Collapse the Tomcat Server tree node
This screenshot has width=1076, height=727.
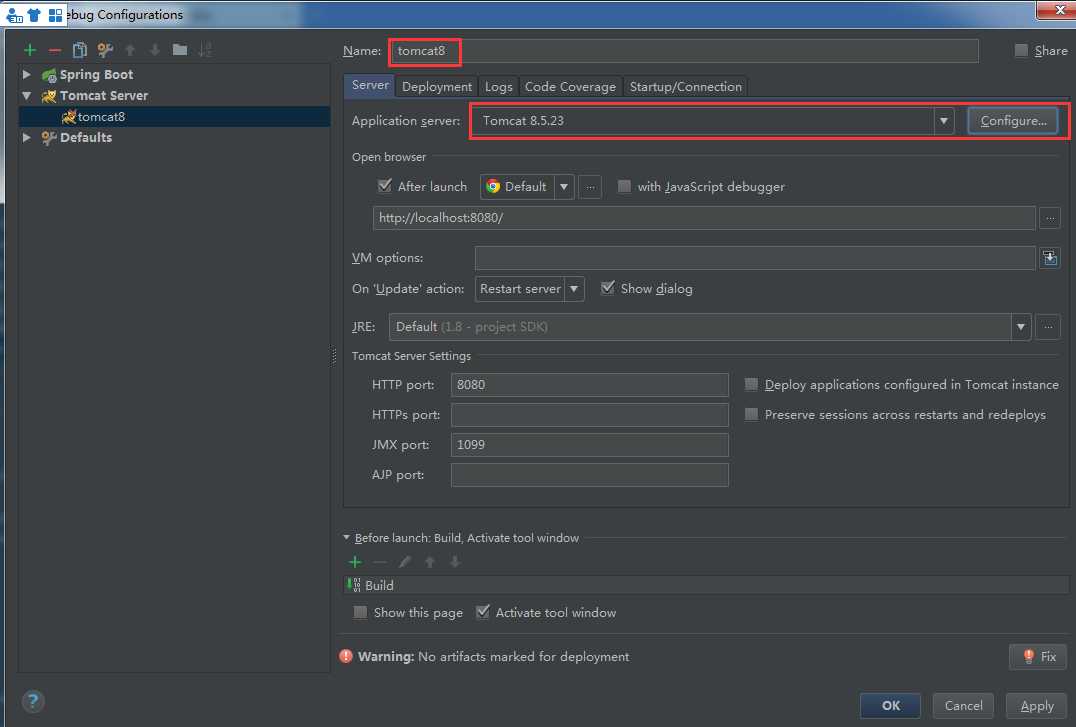click(x=26, y=95)
